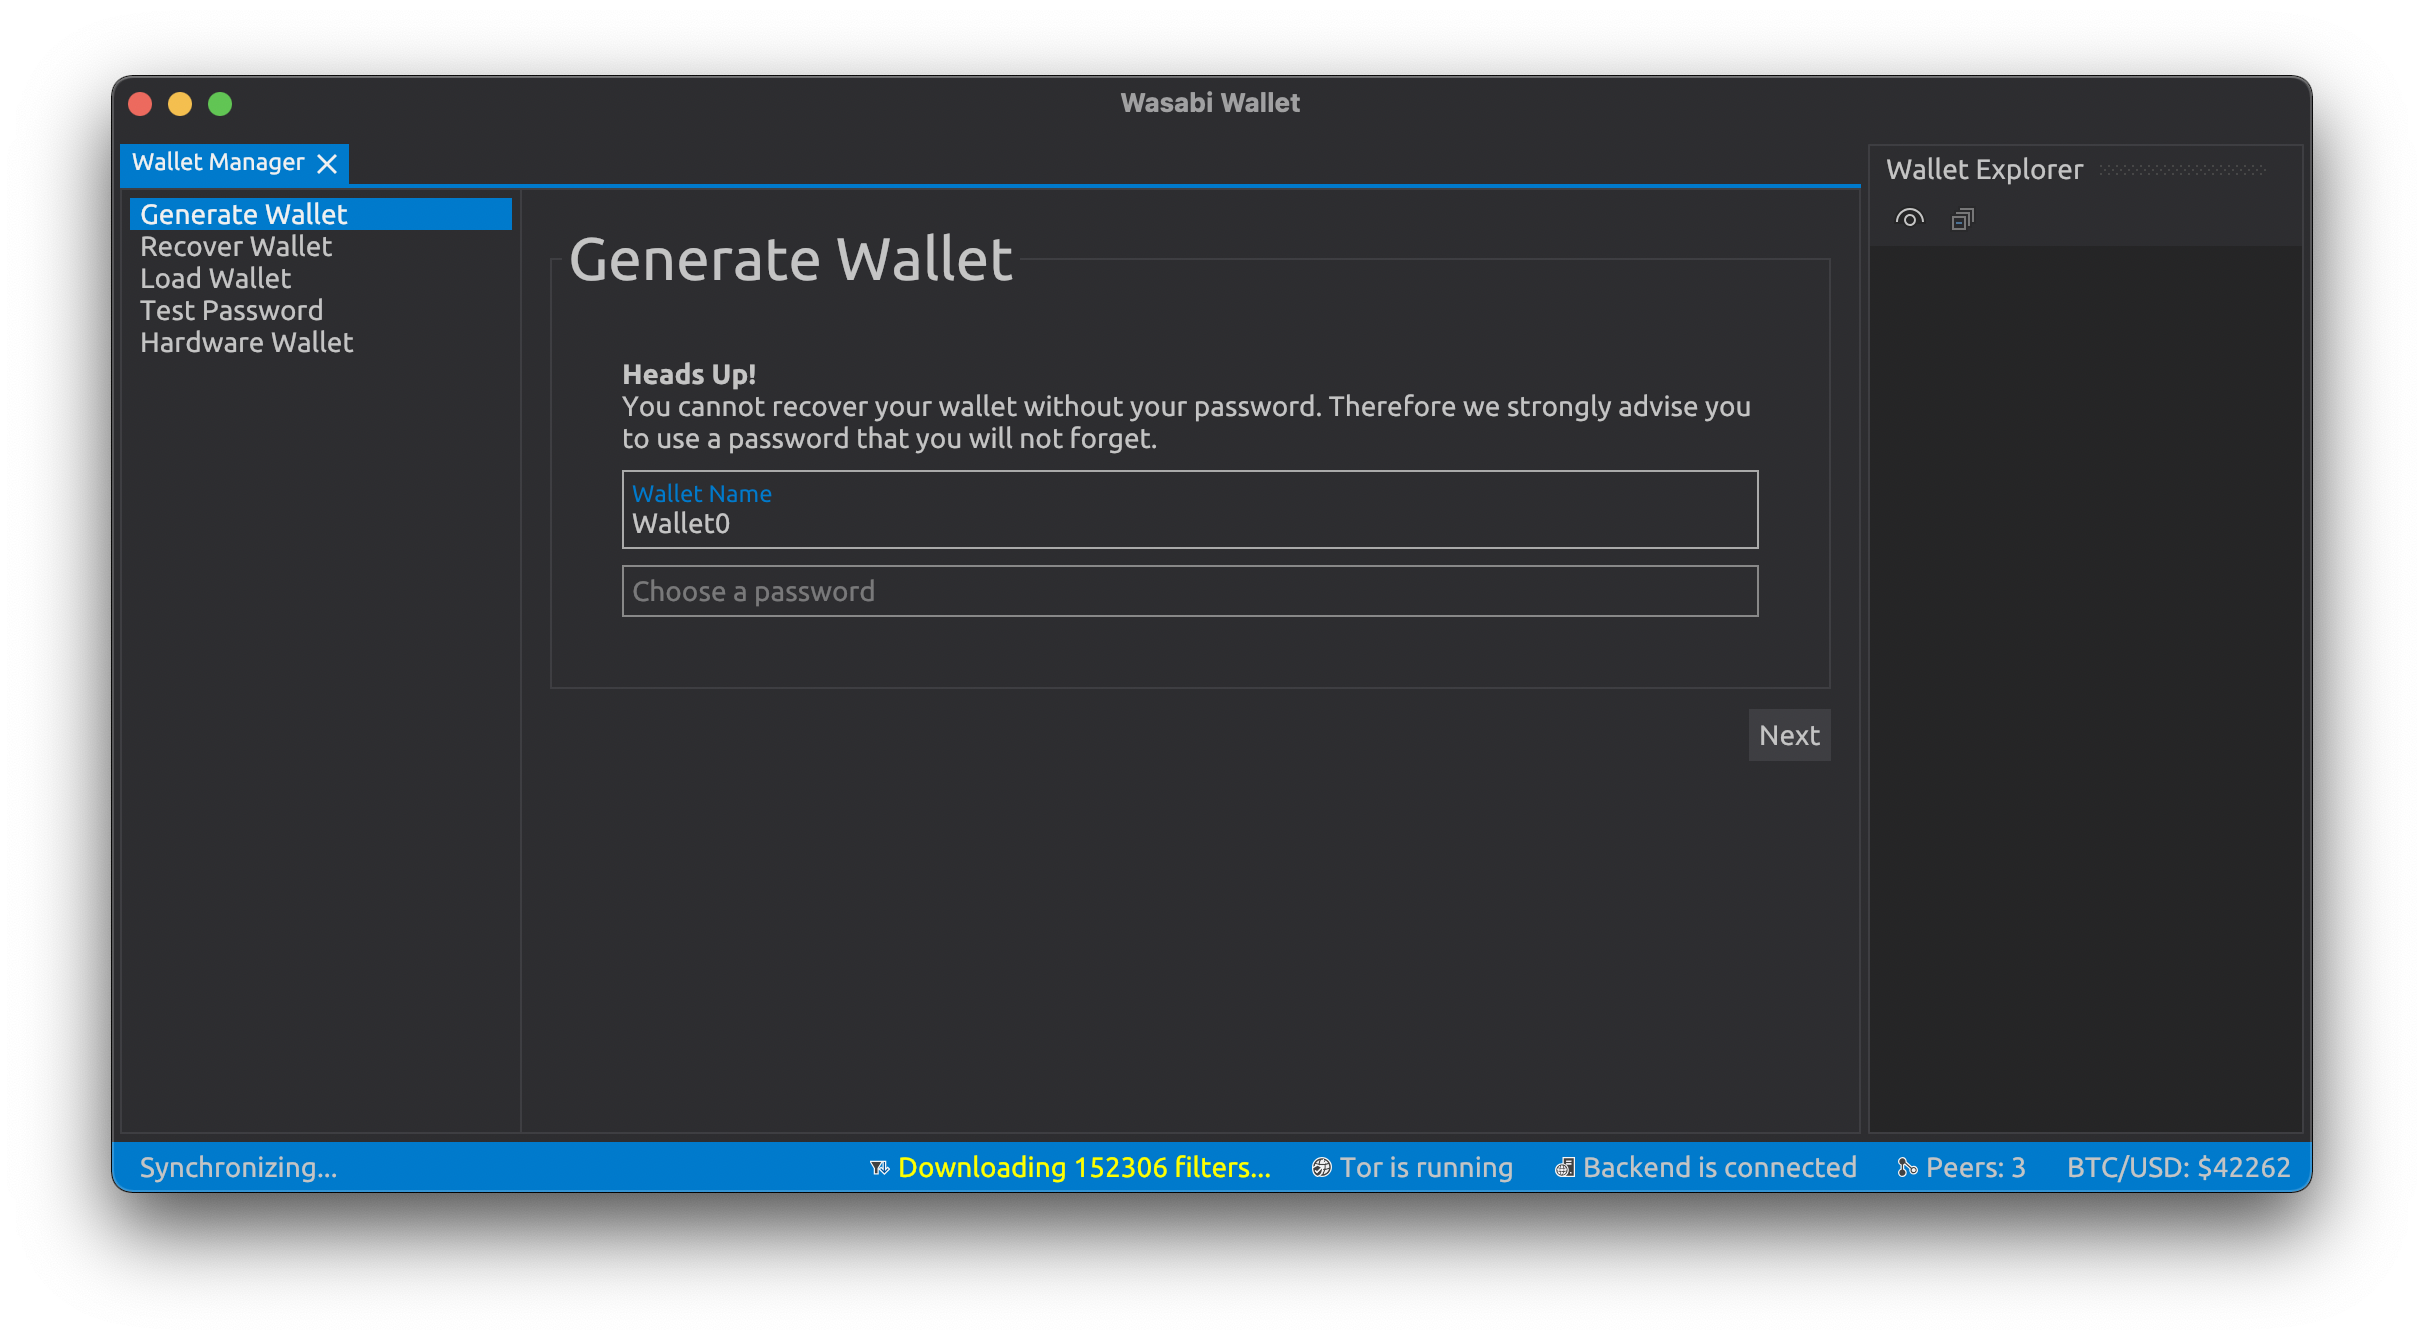2424x1340 pixels.
Task: Select Test Password from the left menu
Action: pyautogui.click(x=231, y=310)
